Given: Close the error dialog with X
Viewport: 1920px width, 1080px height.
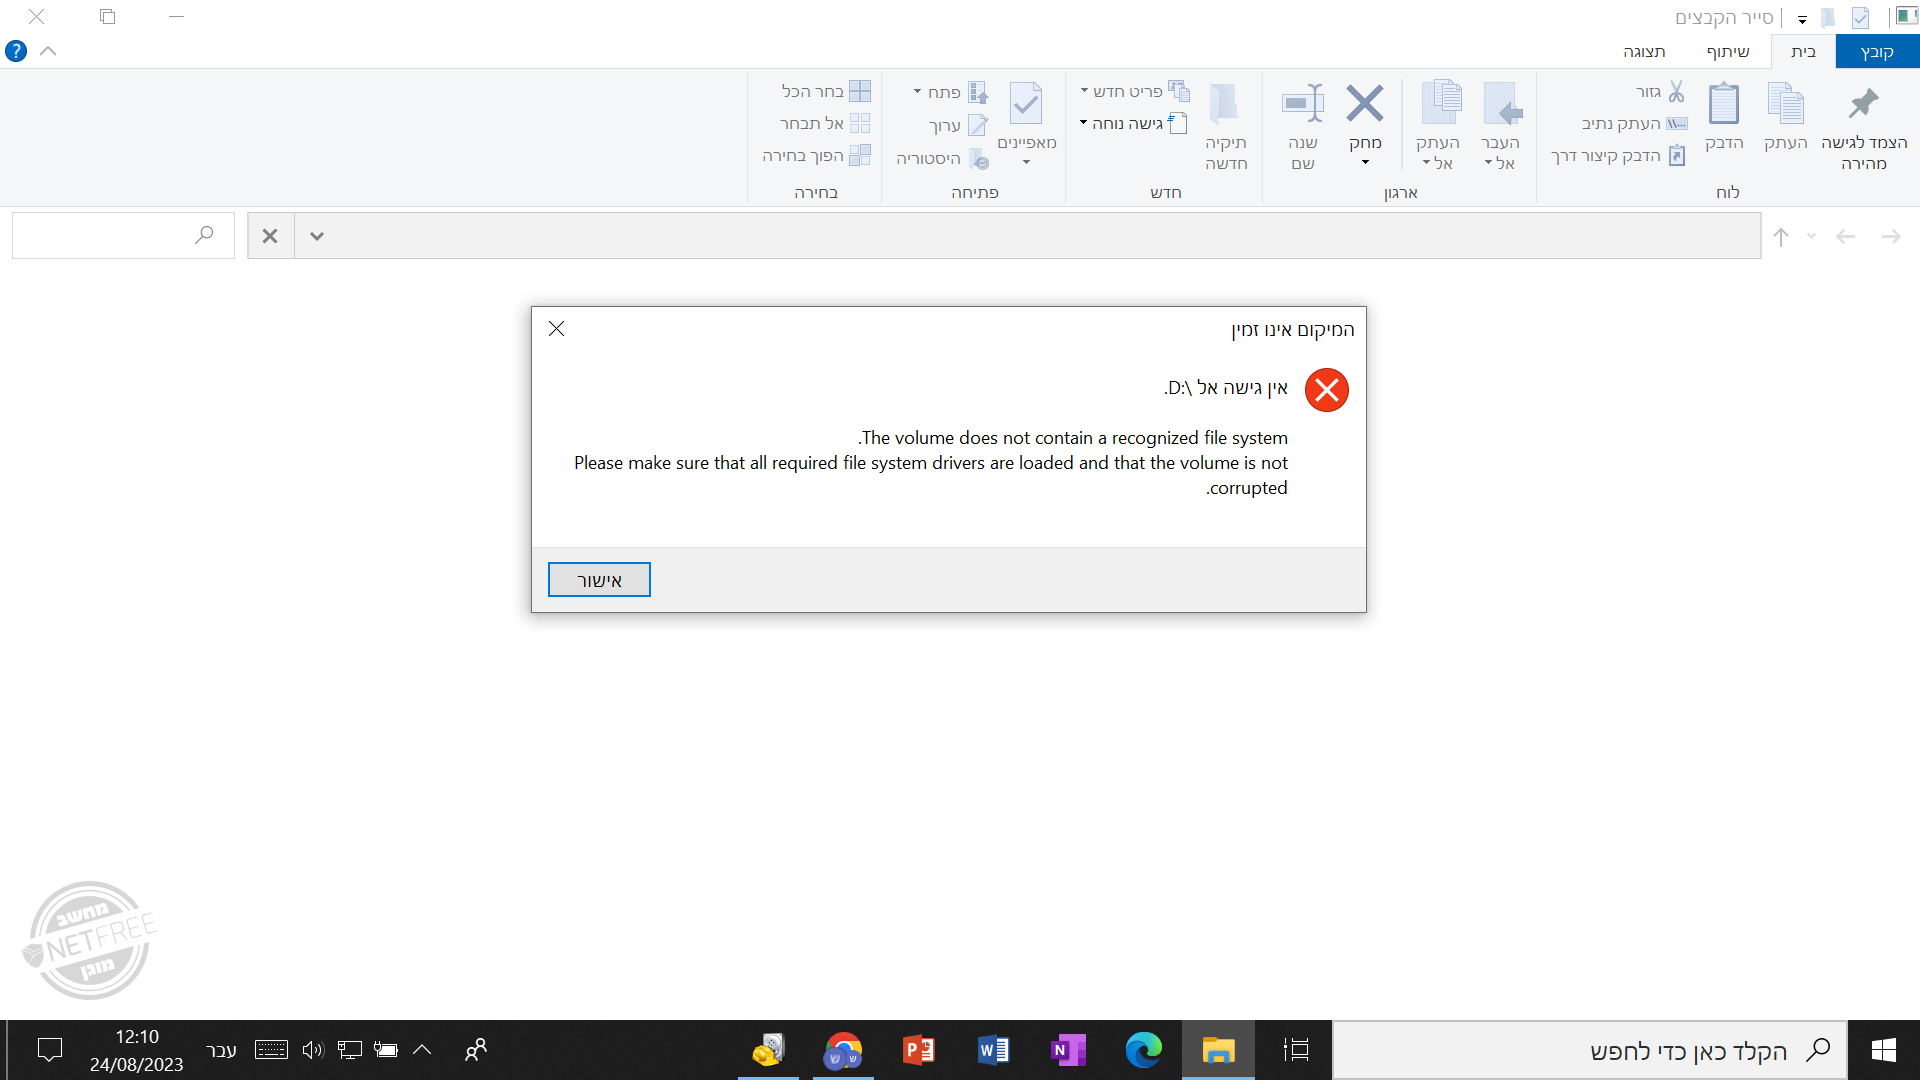Looking at the screenshot, I should pyautogui.click(x=557, y=329).
